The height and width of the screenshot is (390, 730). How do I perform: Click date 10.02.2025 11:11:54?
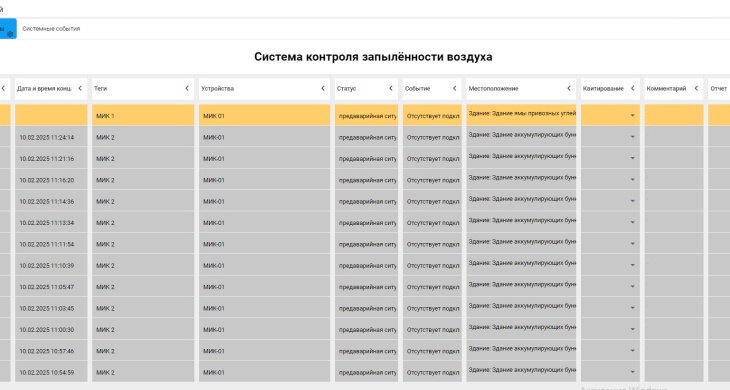pyautogui.click(x=47, y=244)
